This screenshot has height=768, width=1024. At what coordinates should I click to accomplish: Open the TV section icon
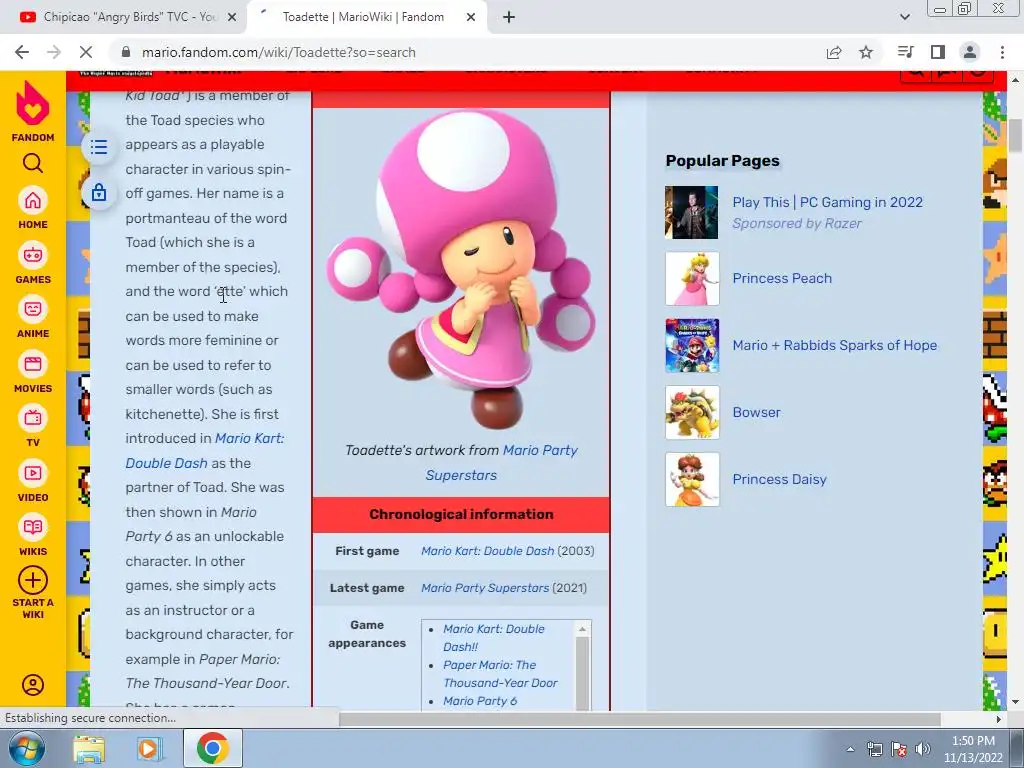[33, 419]
